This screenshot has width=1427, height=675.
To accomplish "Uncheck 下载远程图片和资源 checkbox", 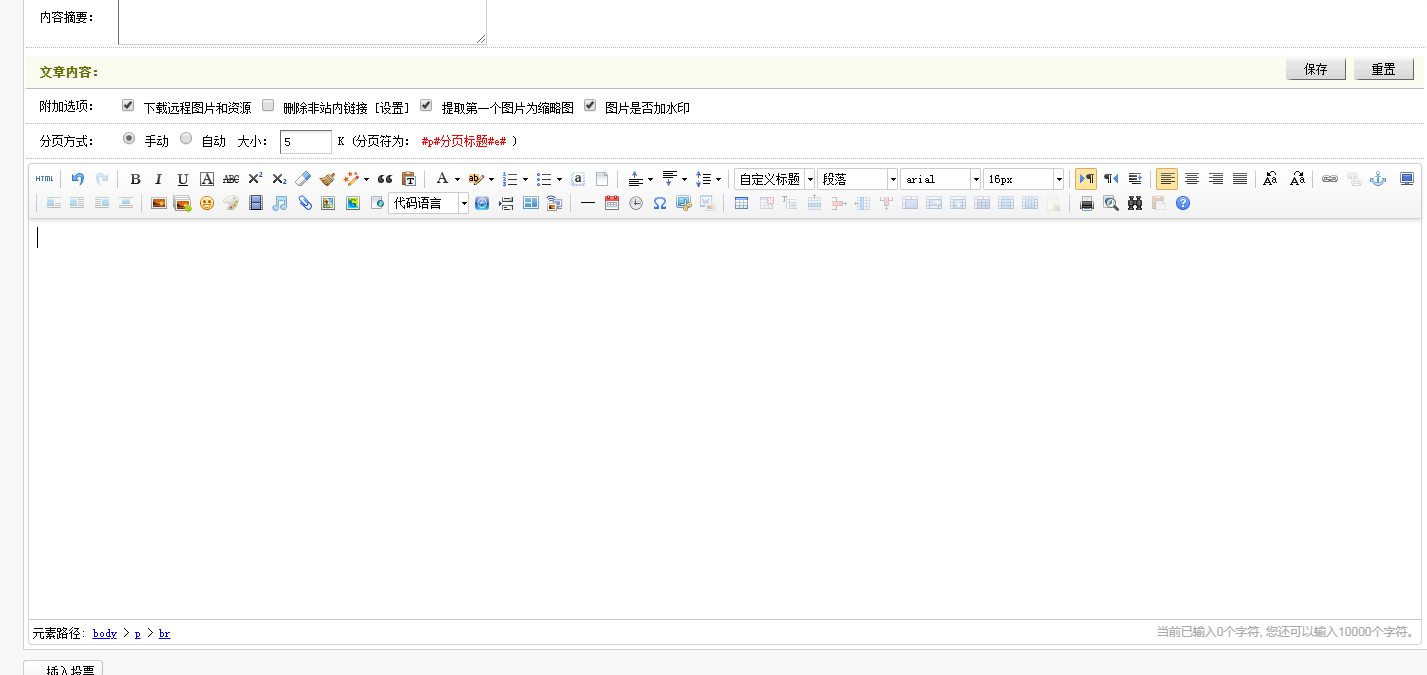I will coord(128,105).
